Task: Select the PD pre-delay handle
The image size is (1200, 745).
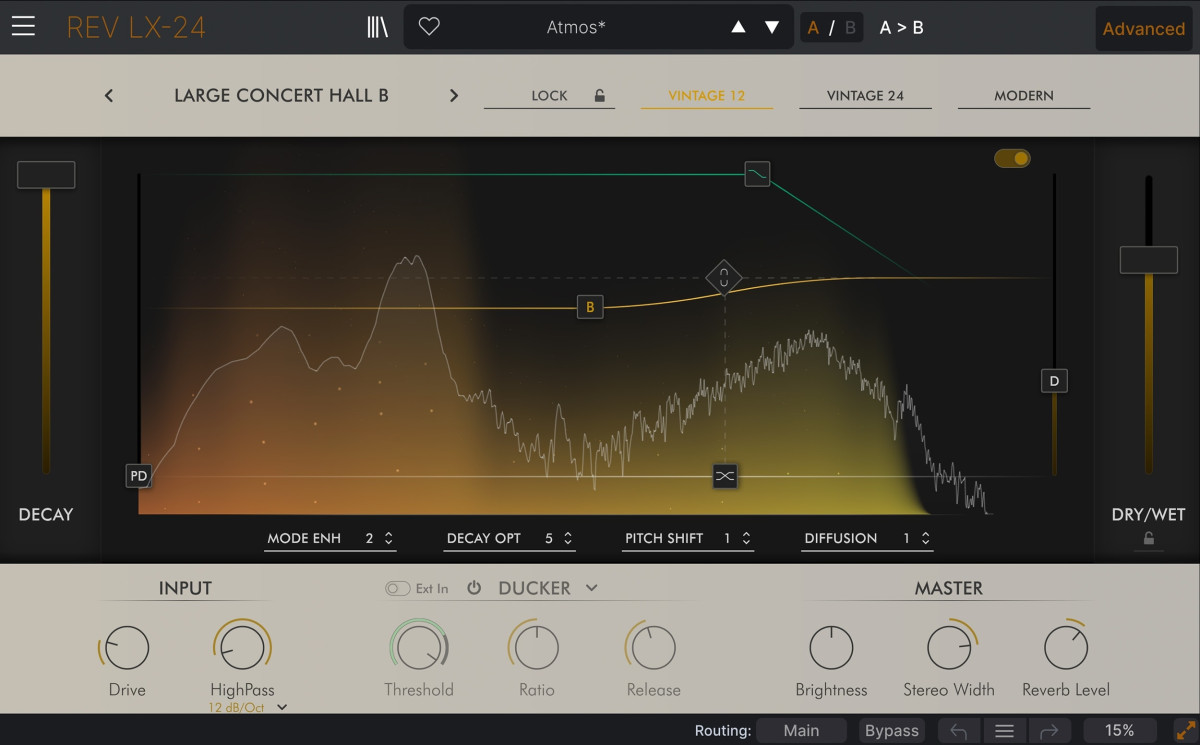Action: (x=138, y=476)
